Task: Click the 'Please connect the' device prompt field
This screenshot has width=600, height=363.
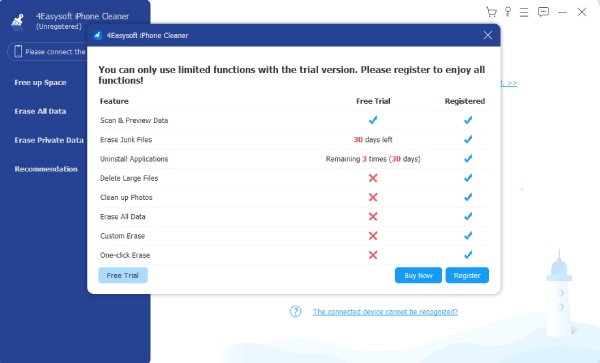Action: [47, 52]
